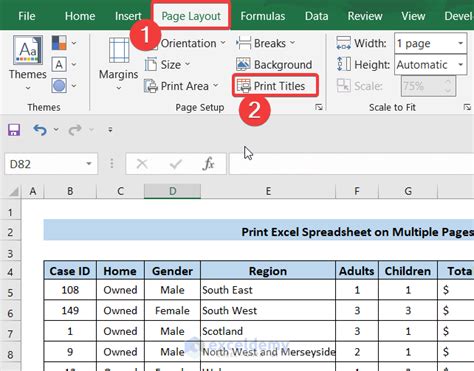Screen dimensions: 474x371
Task: Select the Page Layout tab
Action: [191, 16]
